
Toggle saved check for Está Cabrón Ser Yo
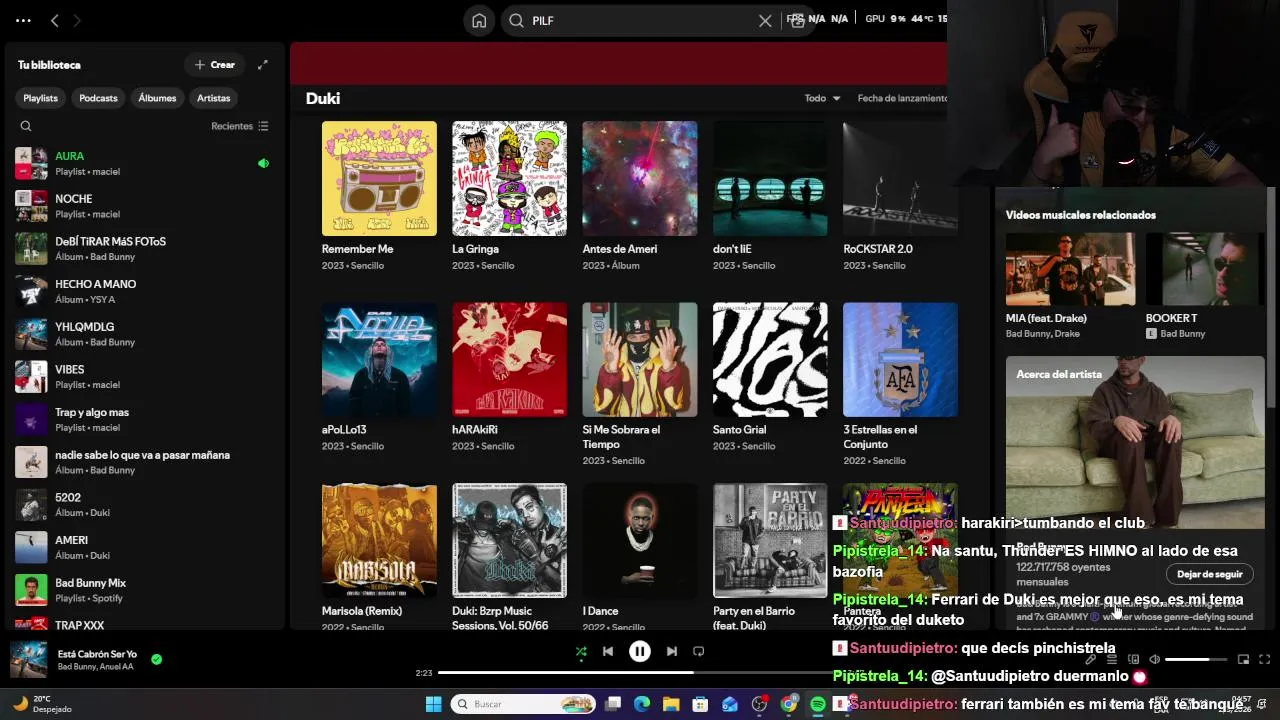point(156,659)
